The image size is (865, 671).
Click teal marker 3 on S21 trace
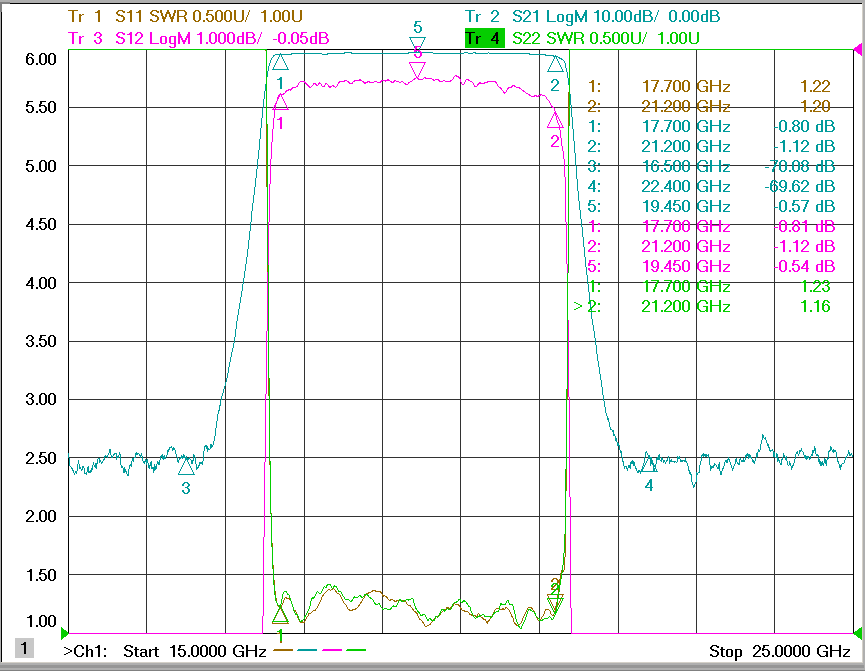(x=186, y=467)
